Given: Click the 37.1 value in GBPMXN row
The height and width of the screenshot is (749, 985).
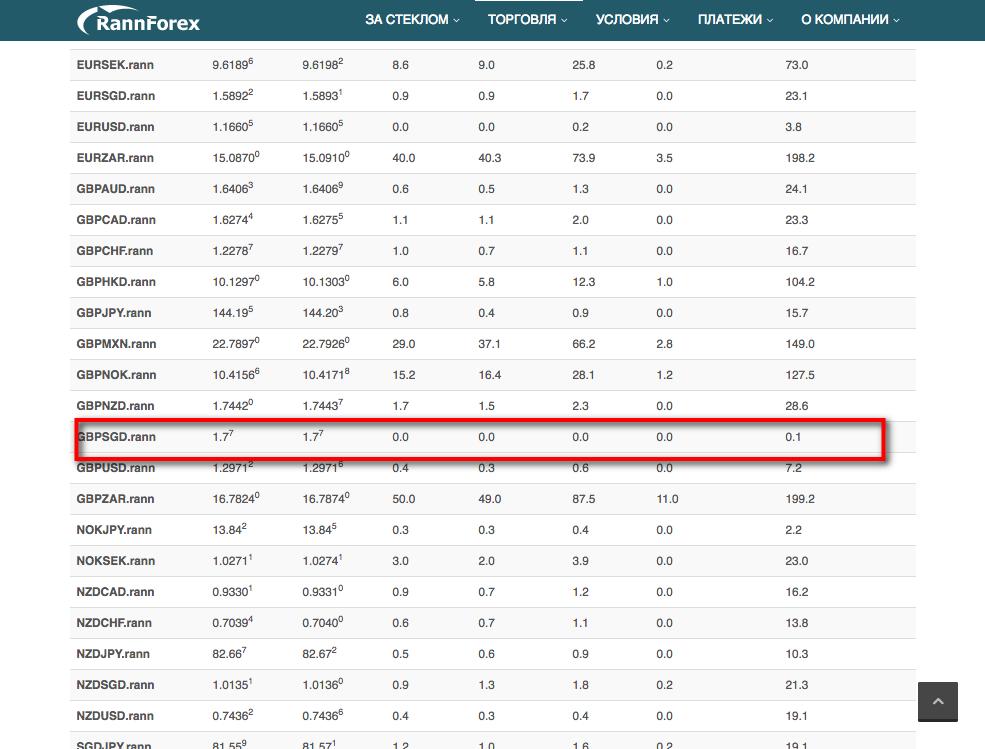Looking at the screenshot, I should coord(489,344).
